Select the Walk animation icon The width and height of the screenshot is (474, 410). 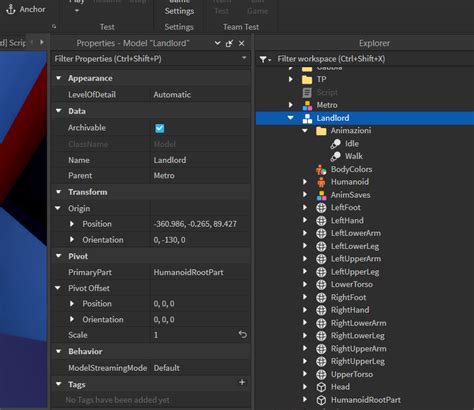pyautogui.click(x=335, y=156)
